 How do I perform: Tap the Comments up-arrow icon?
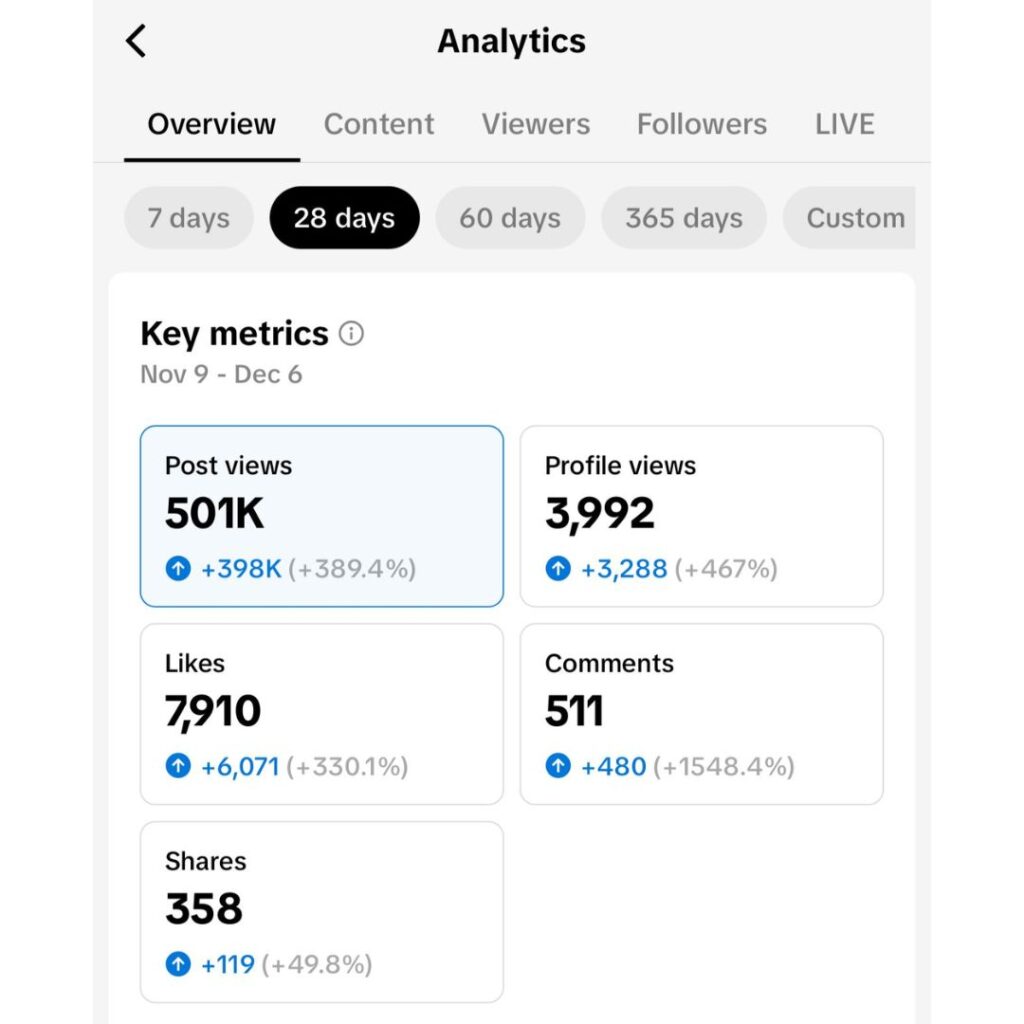pos(557,767)
